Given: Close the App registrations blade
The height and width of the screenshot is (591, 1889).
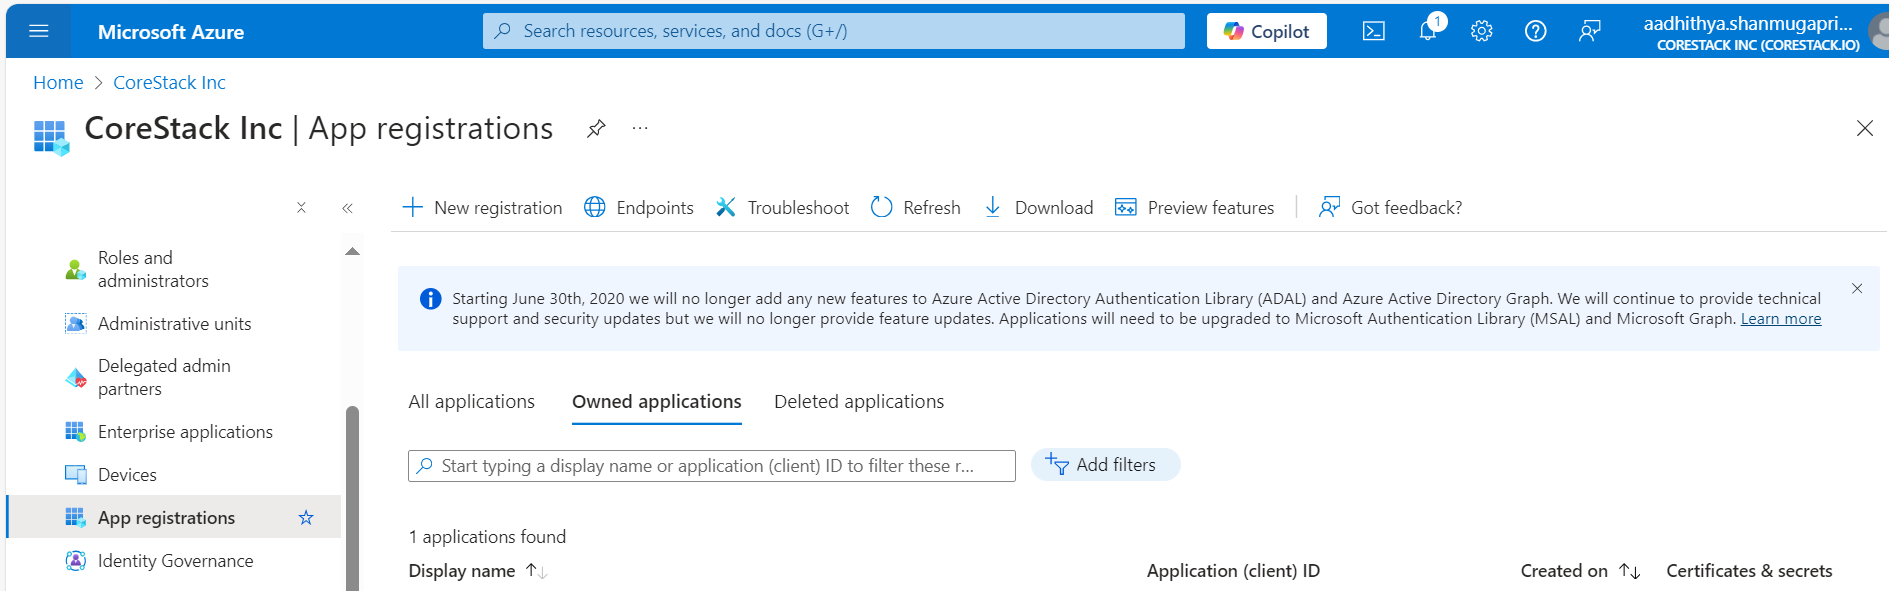Looking at the screenshot, I should 1865,128.
